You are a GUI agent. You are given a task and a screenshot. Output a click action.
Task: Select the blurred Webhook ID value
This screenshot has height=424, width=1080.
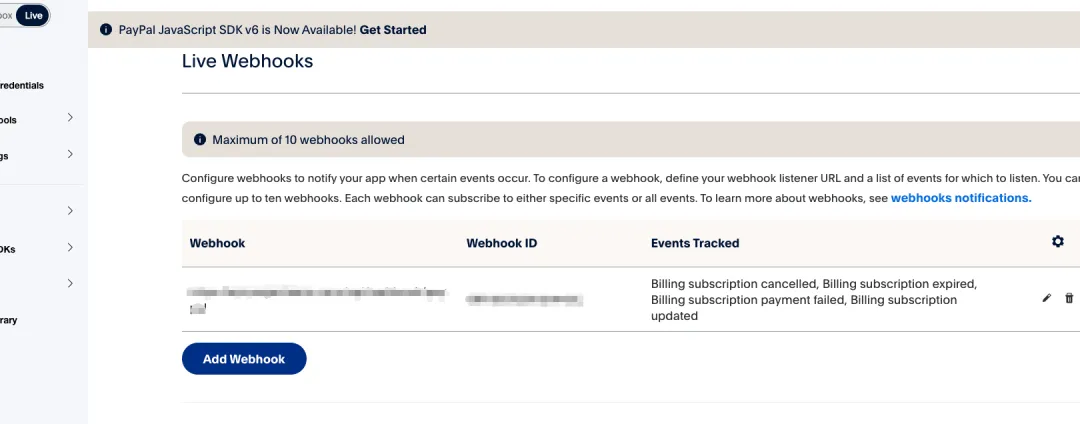525,299
